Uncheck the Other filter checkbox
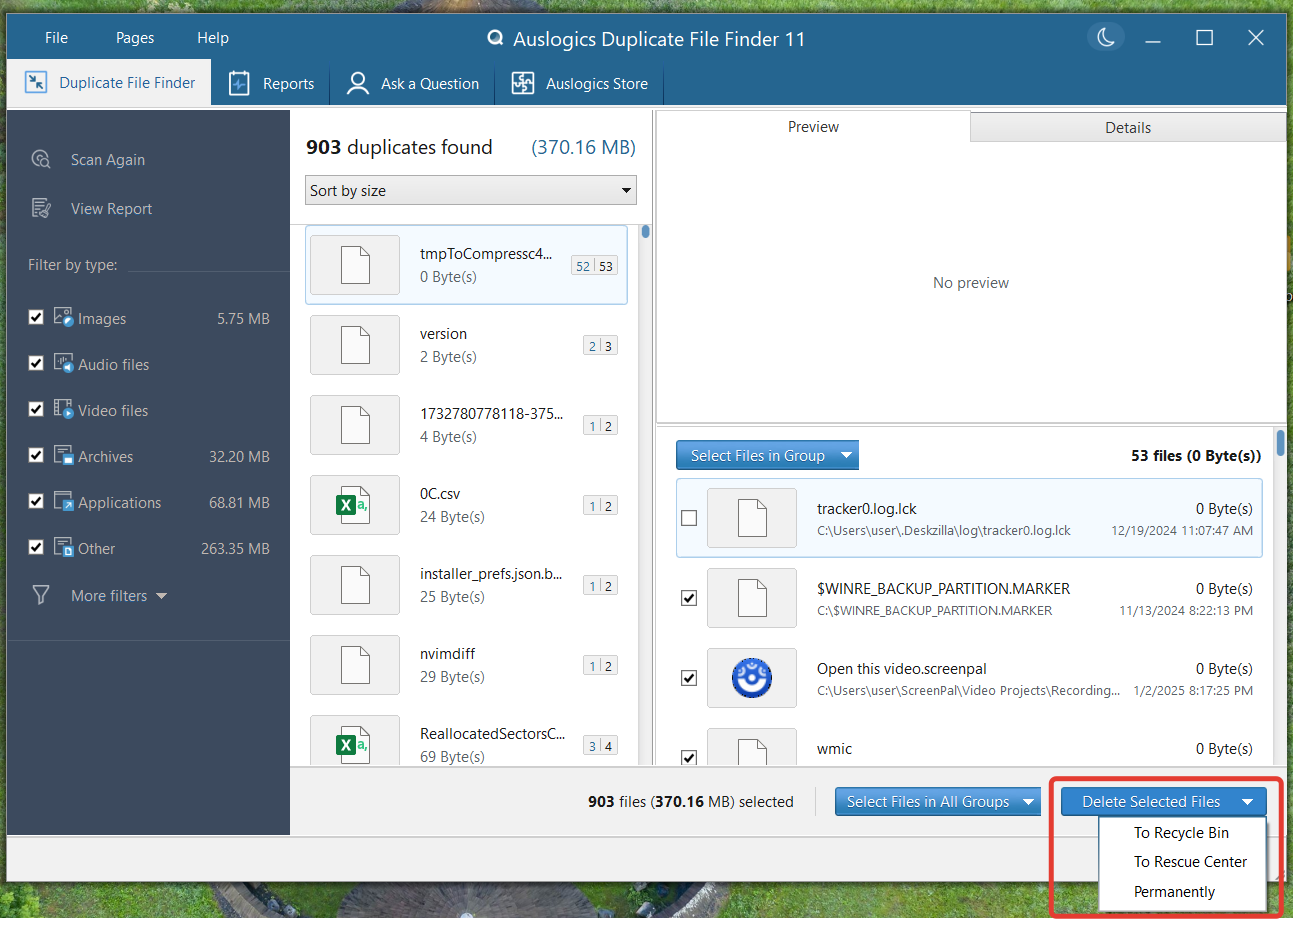The image size is (1293, 932). 36,547
